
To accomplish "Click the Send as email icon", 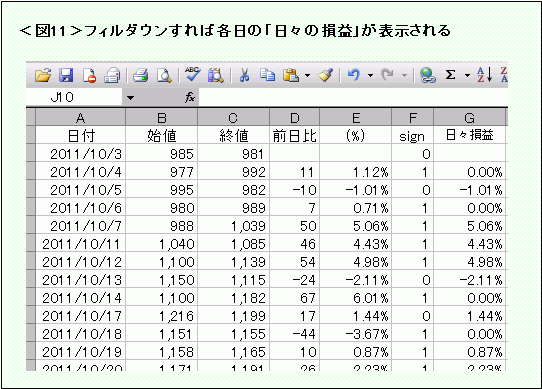I will coord(112,75).
